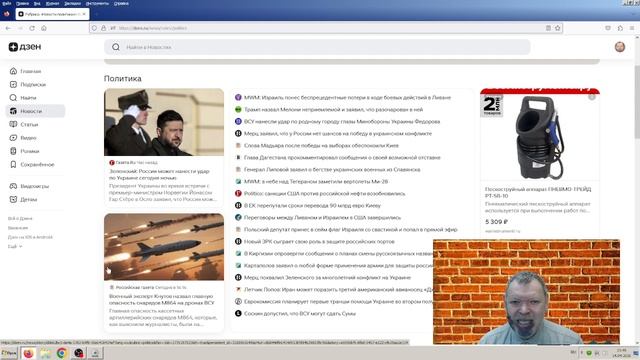Click the Политика section heading
Image resolution: width=640 pixels, height=360 pixels.
122,78
